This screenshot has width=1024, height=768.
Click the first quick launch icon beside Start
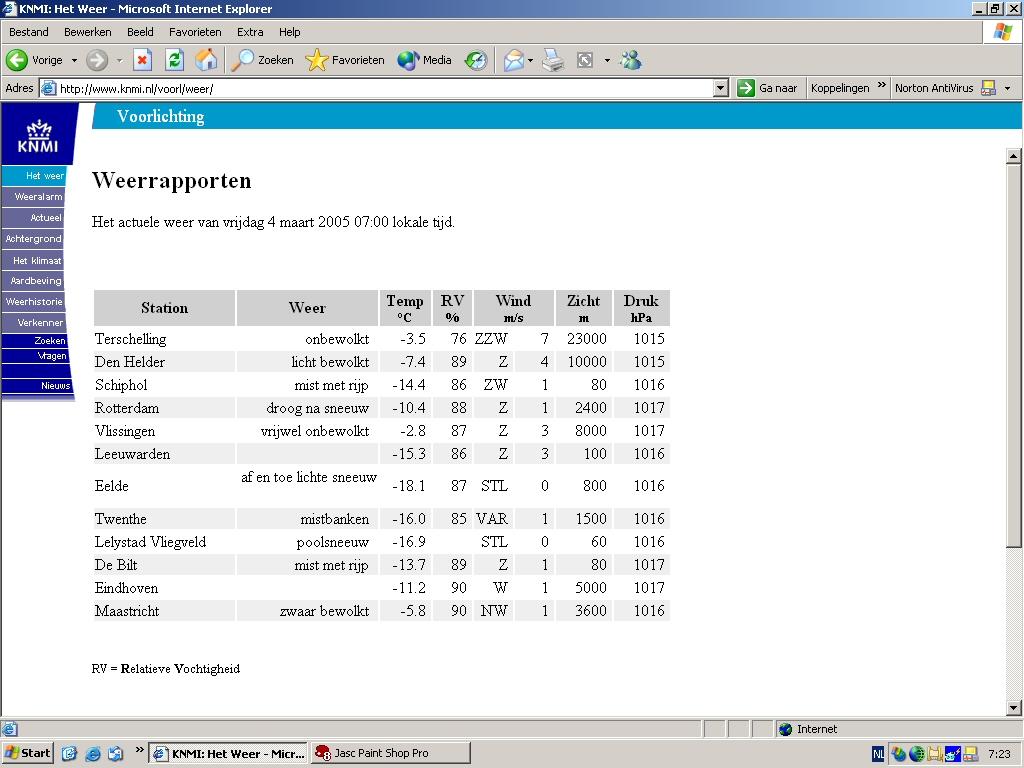(69, 754)
